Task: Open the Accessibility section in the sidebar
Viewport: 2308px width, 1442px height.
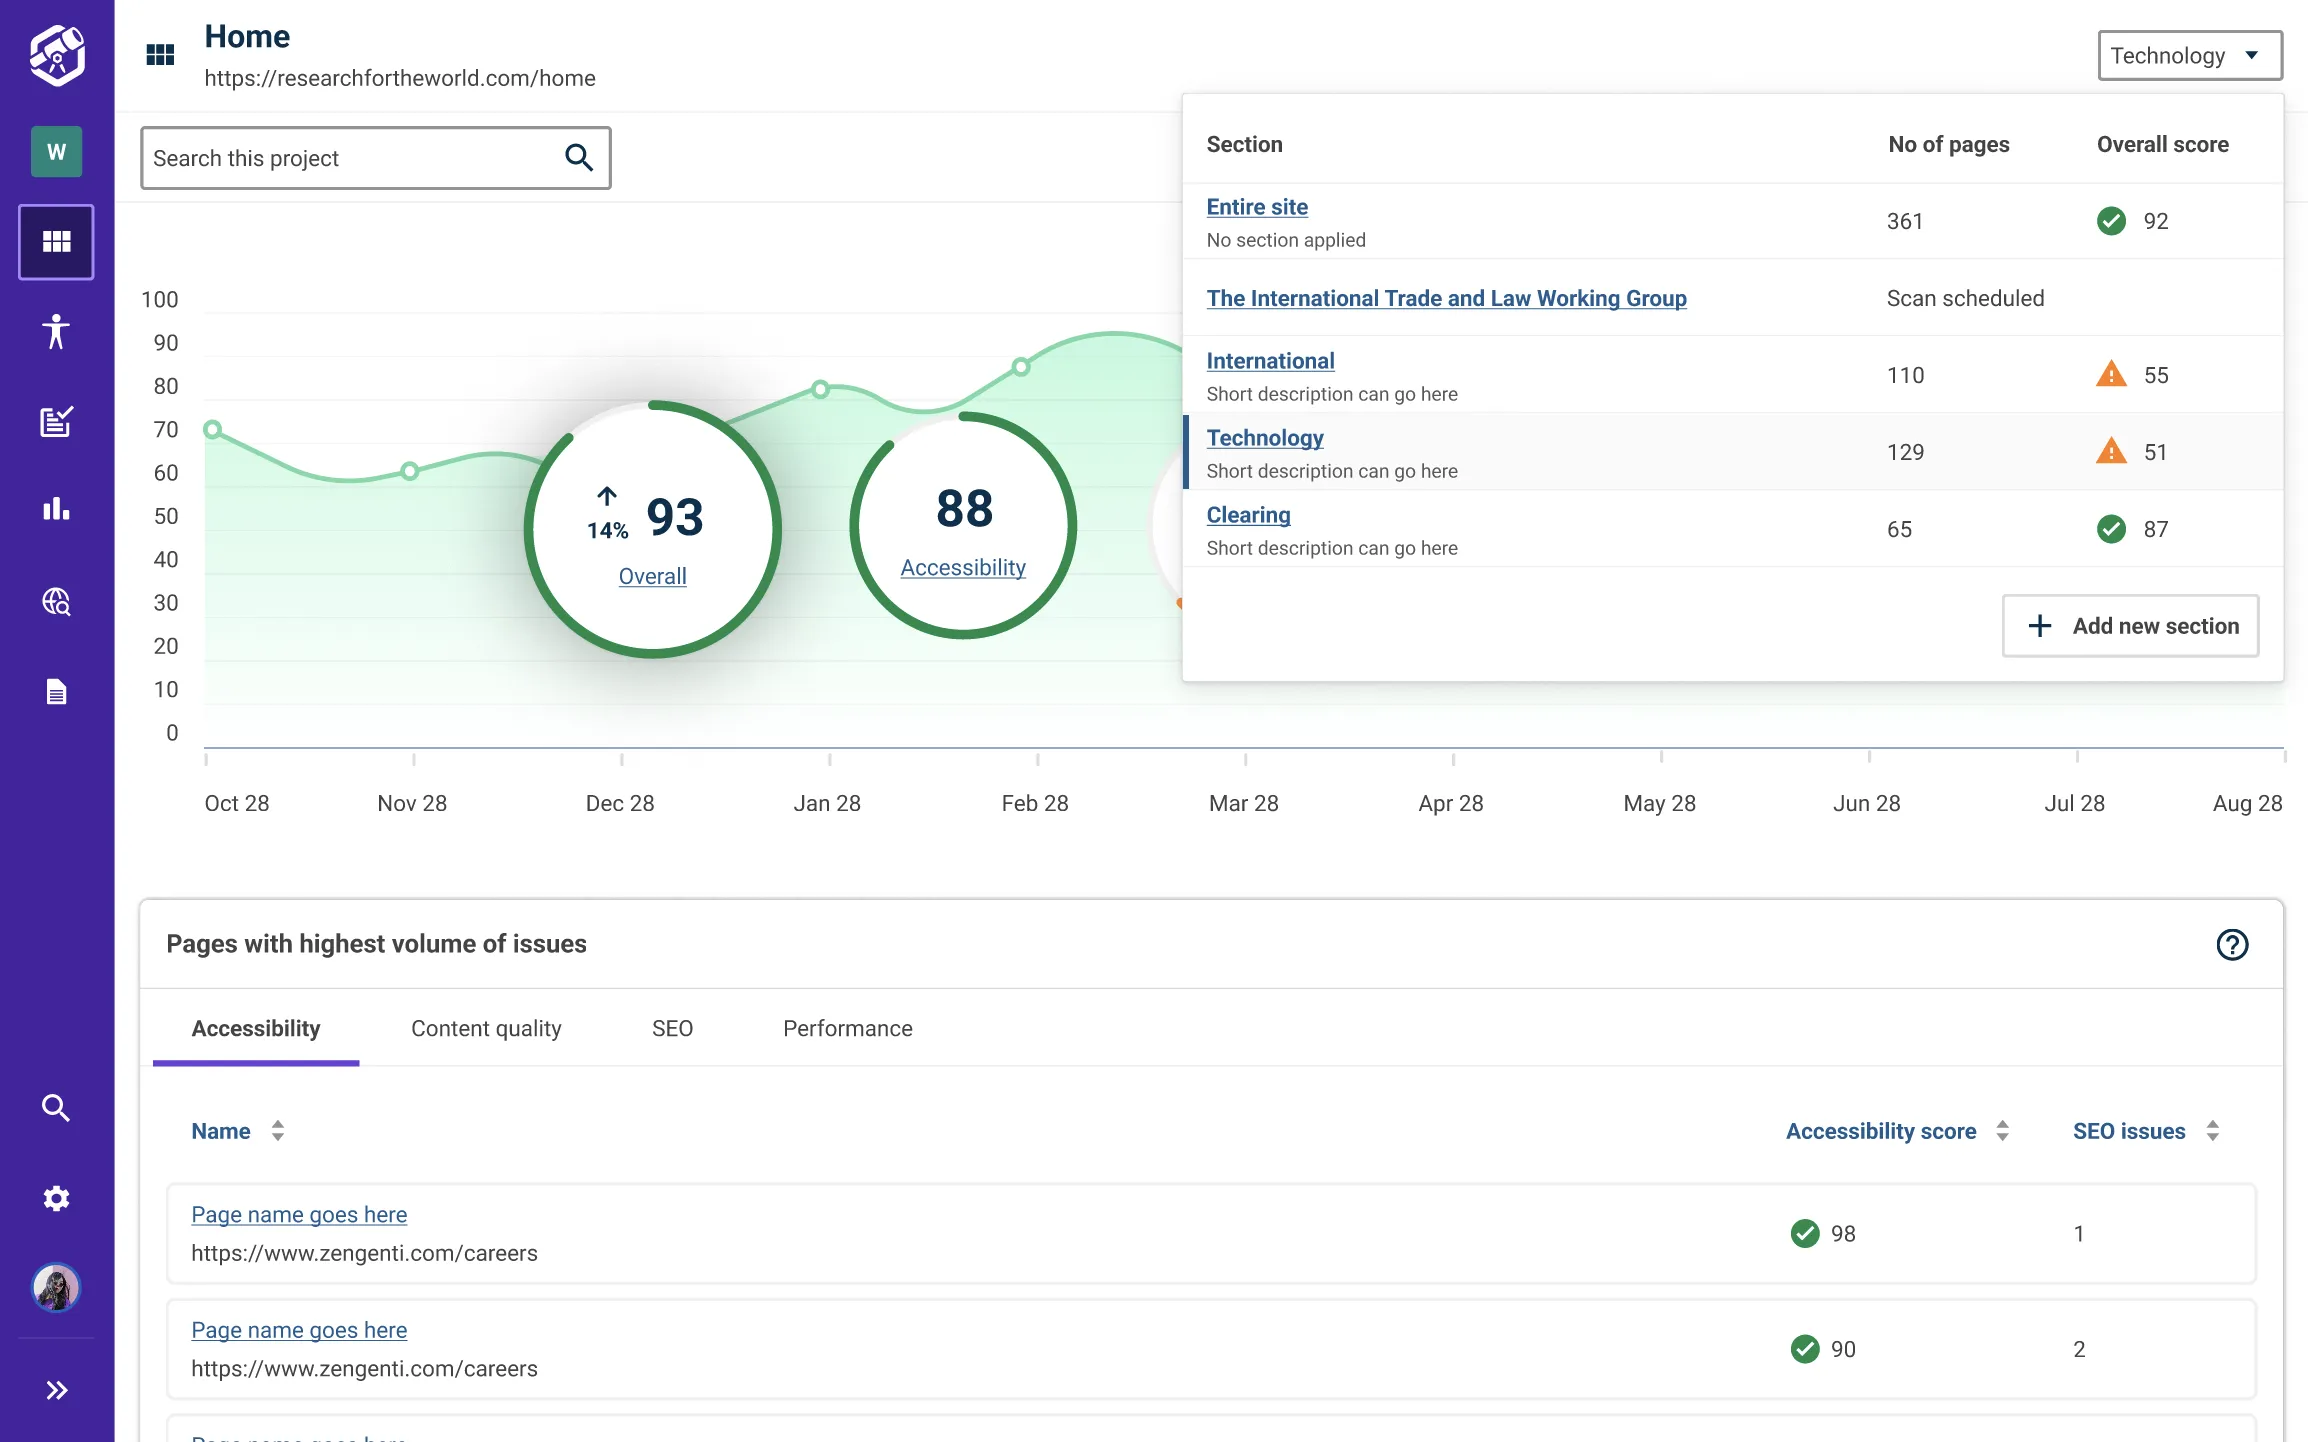Action: tap(56, 333)
